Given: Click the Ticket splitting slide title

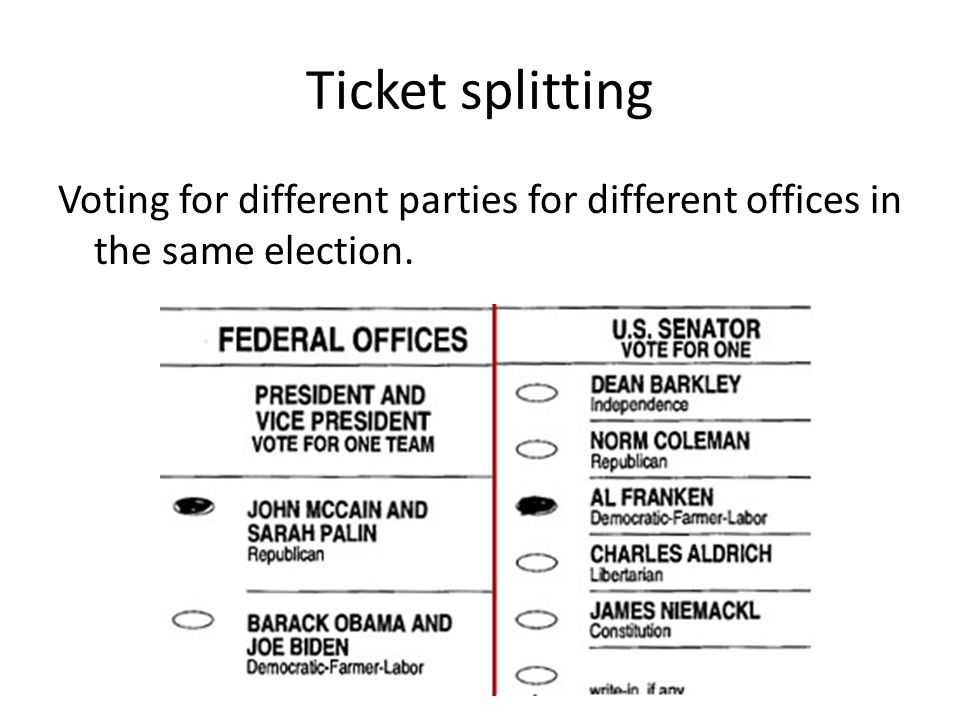Looking at the screenshot, I should tap(479, 91).
